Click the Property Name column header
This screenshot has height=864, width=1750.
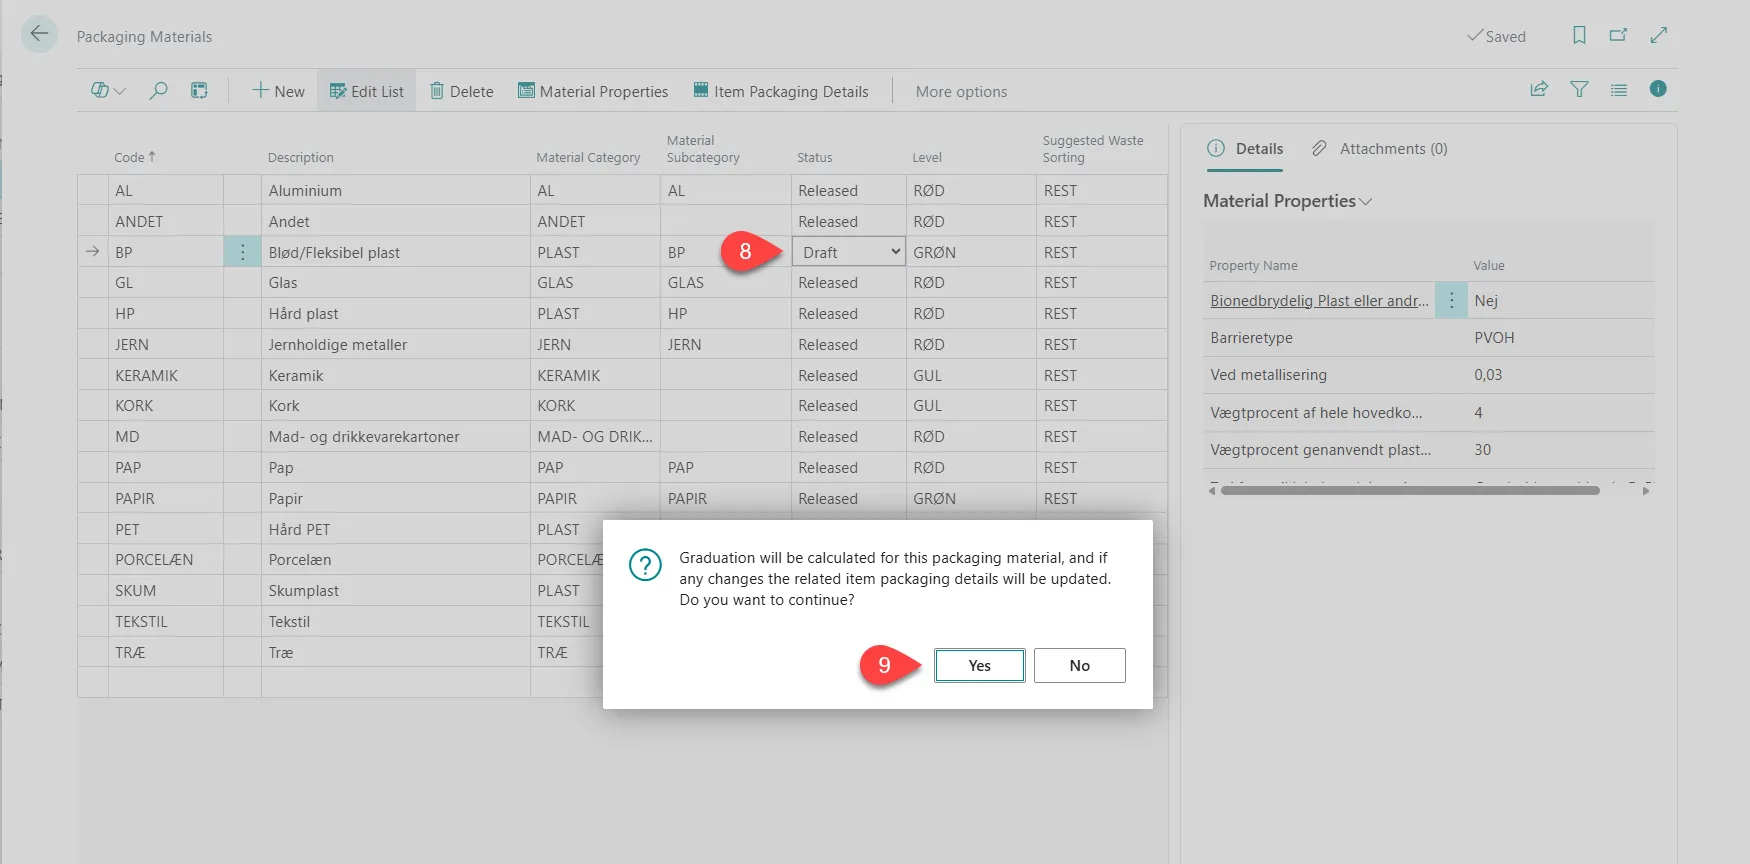tap(1253, 265)
